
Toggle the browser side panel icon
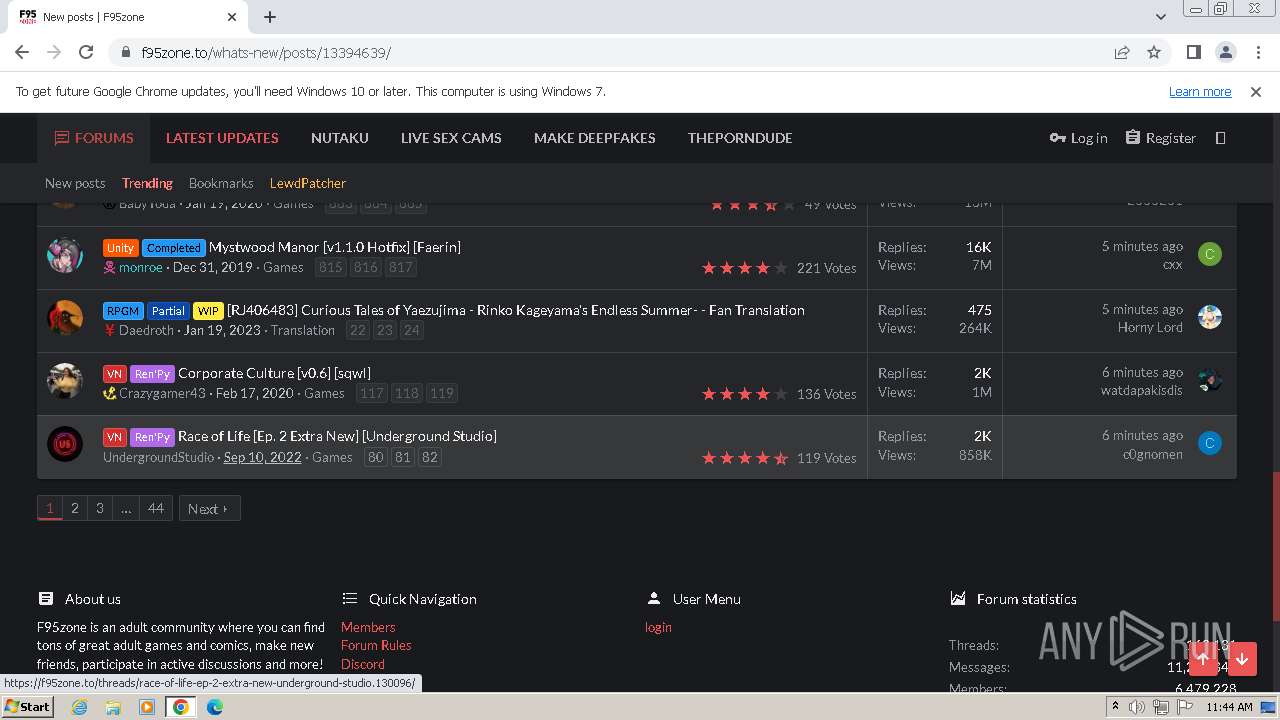click(1193, 52)
